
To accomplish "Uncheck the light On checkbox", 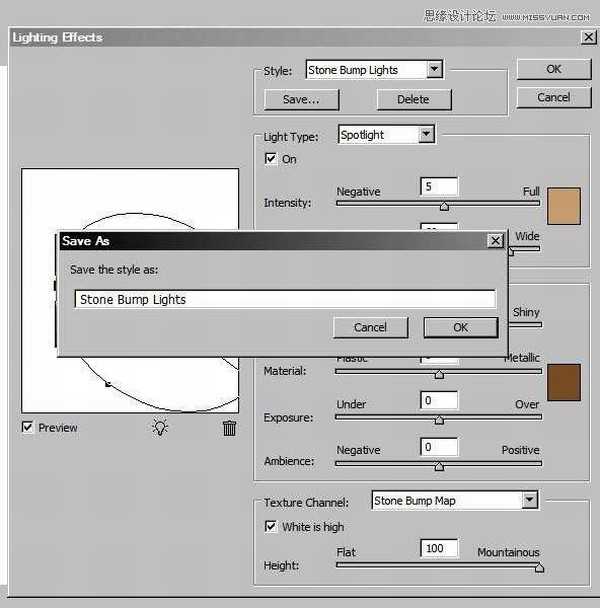I will (271, 159).
